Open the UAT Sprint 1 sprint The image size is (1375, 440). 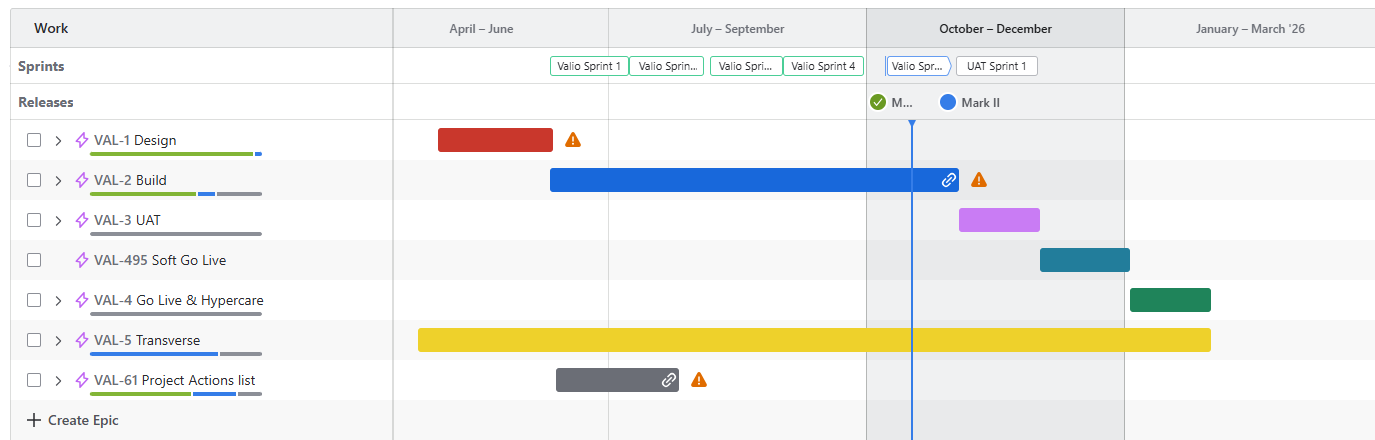pyautogui.click(x=996, y=66)
